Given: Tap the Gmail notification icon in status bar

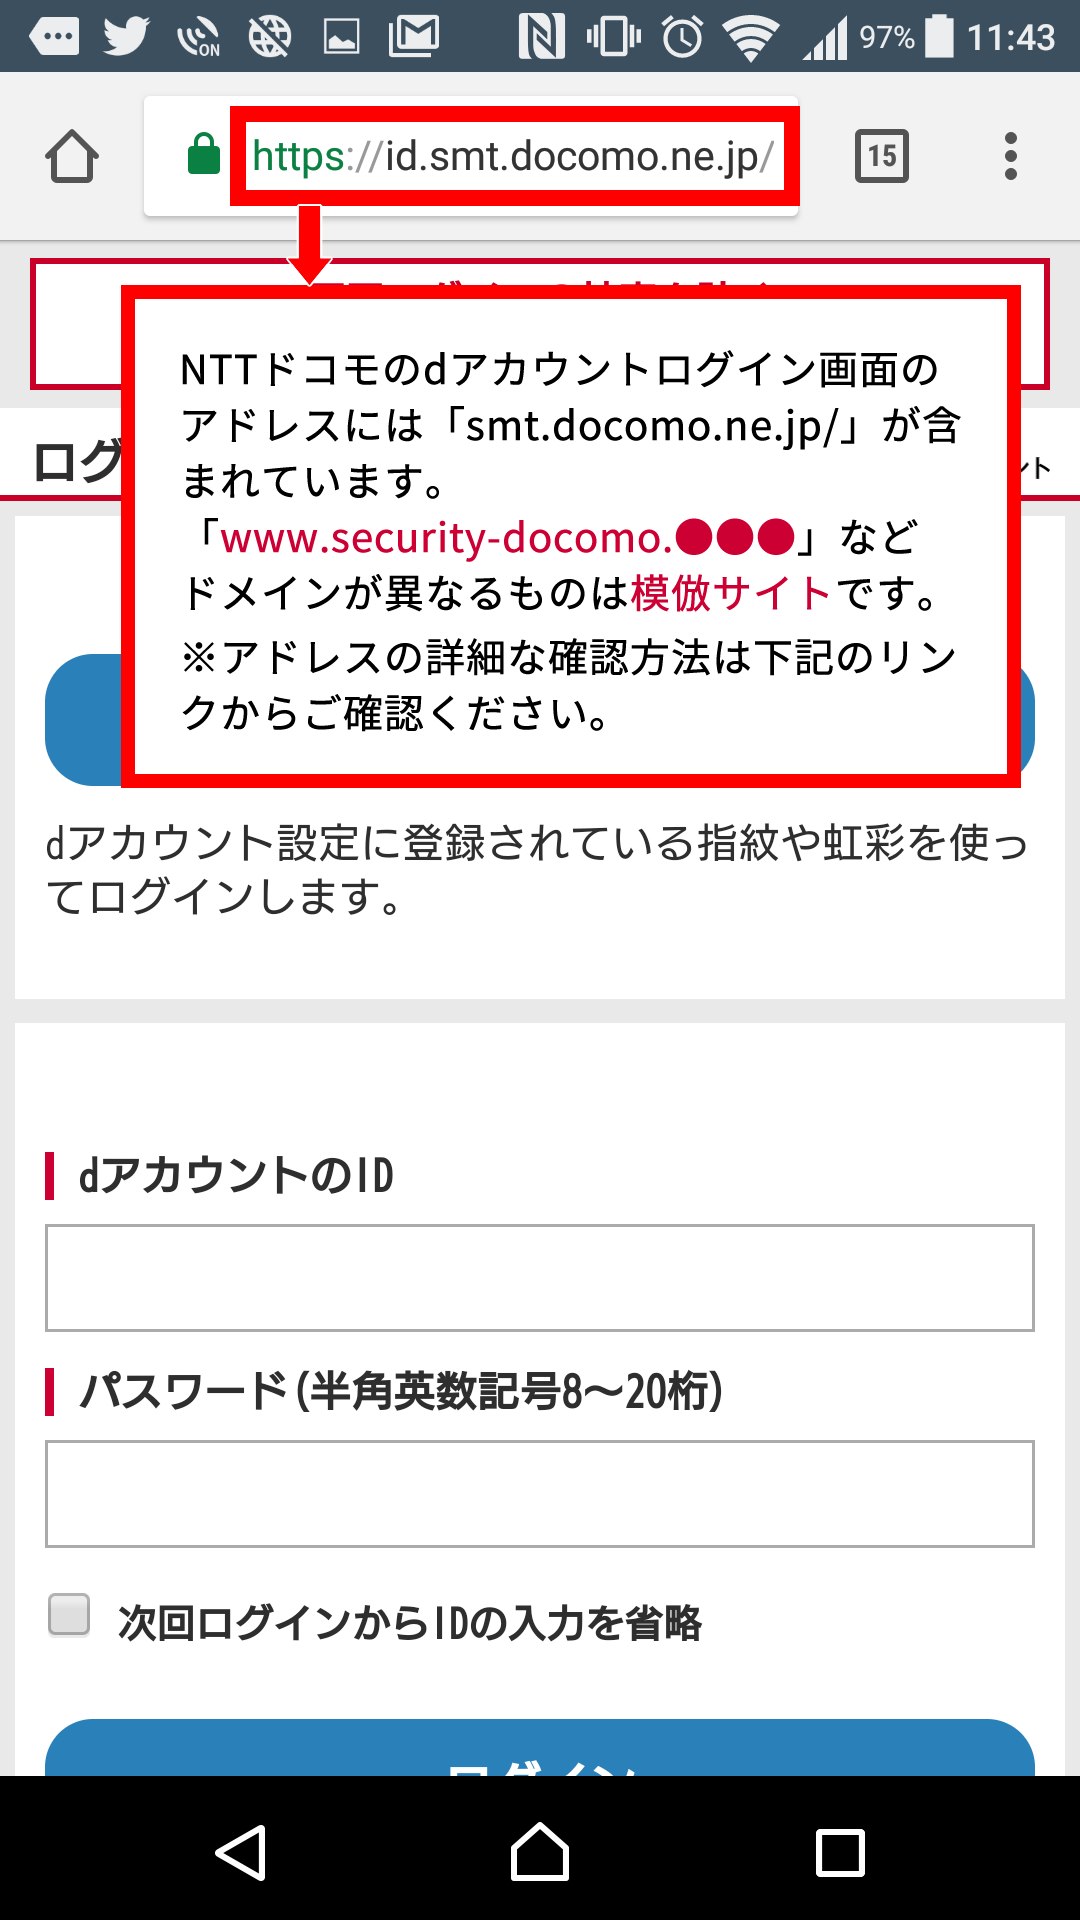Looking at the screenshot, I should (x=414, y=38).
